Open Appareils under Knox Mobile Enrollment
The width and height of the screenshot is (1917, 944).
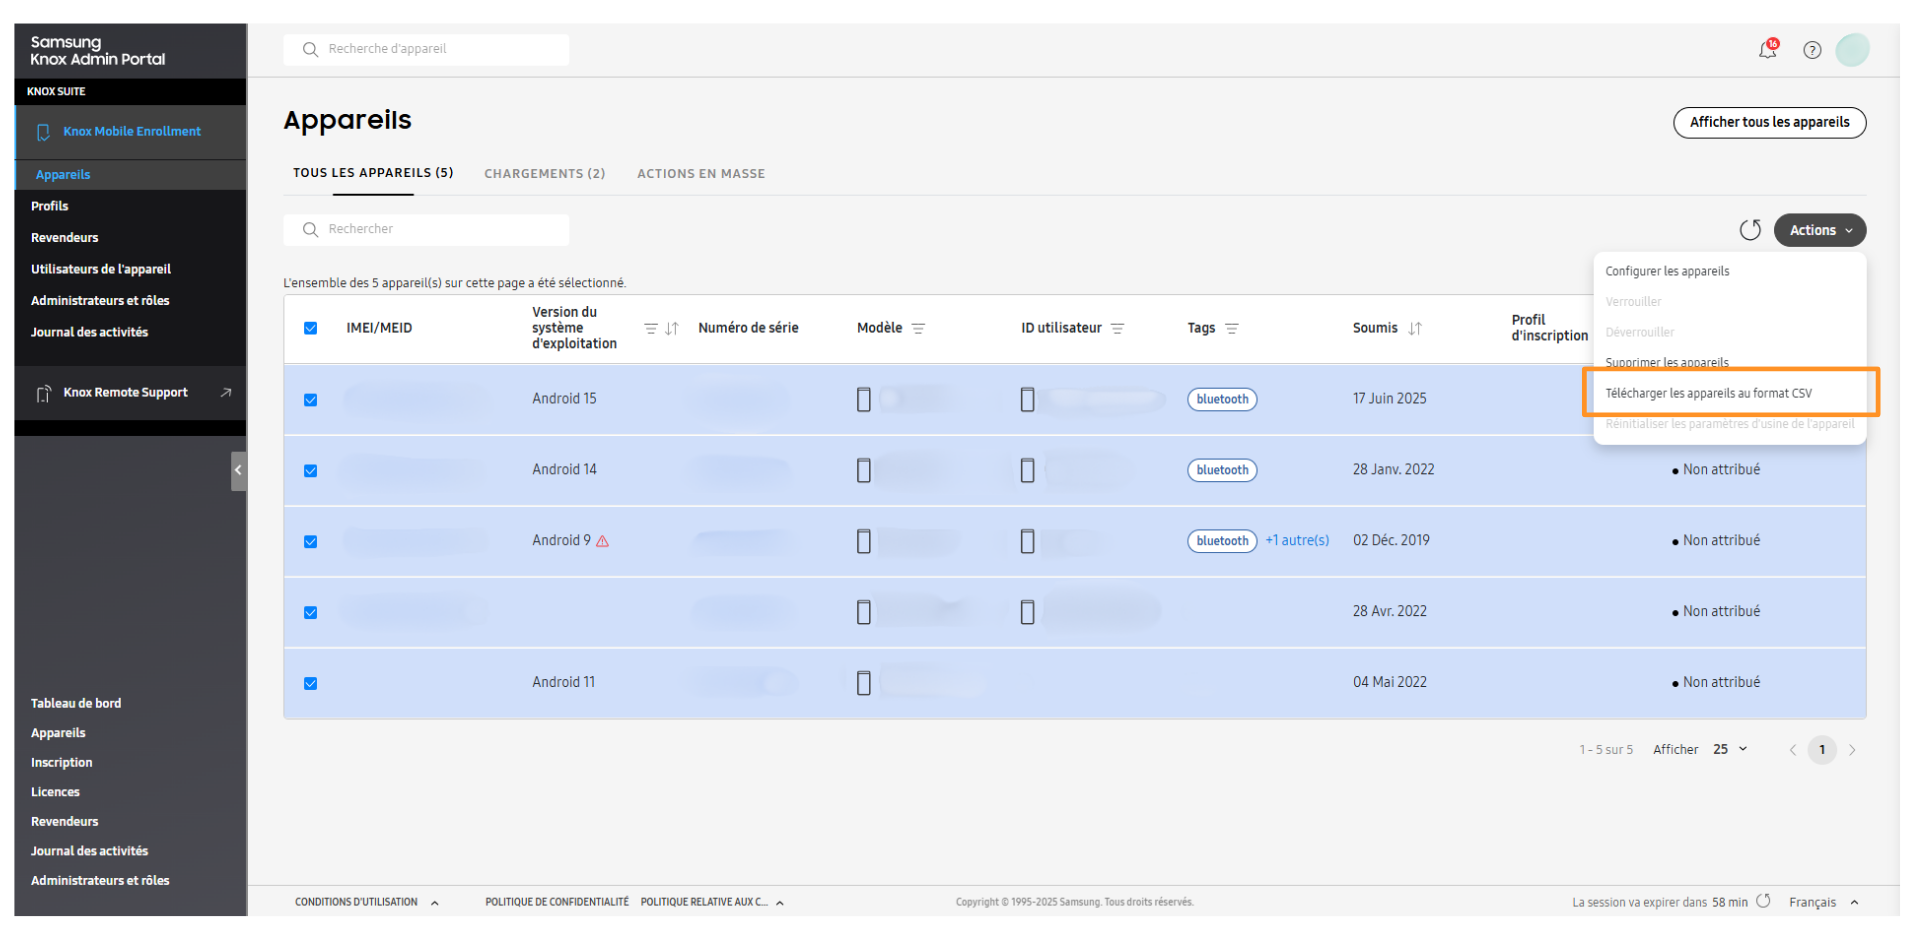click(63, 175)
